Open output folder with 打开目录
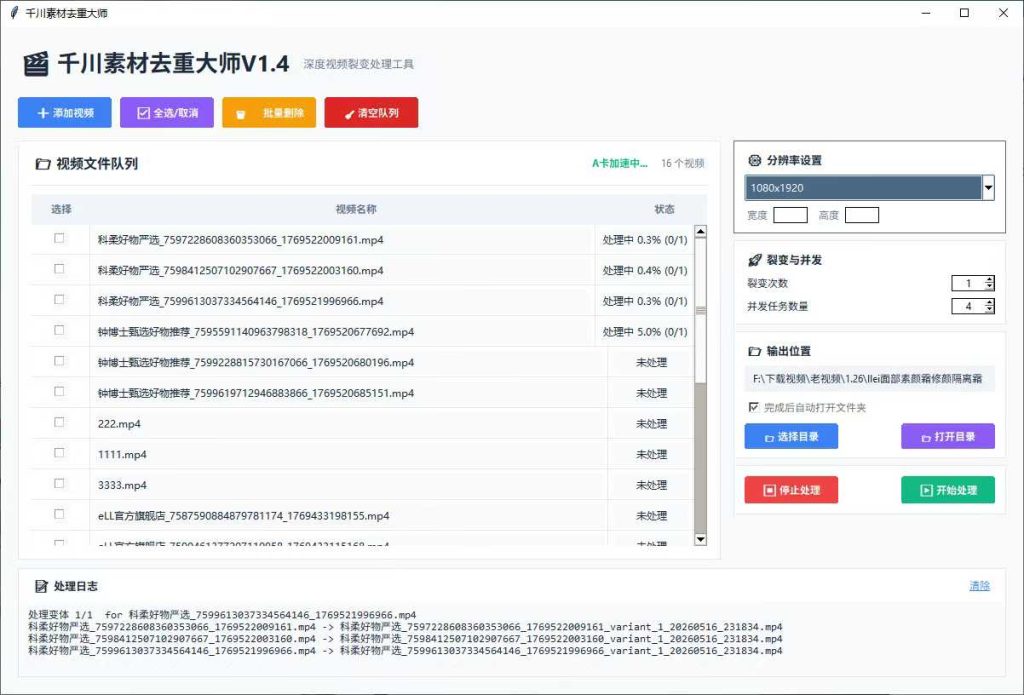Viewport: 1024px width, 695px height. [948, 436]
